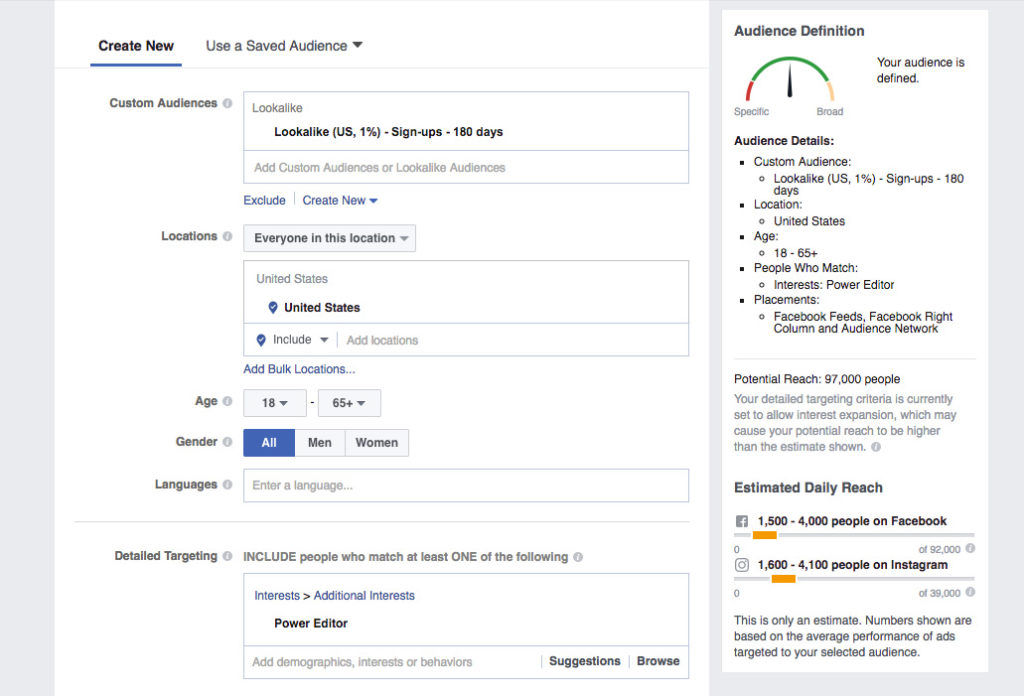Click 'Potential Reach: 97,000 people' text

pos(817,379)
